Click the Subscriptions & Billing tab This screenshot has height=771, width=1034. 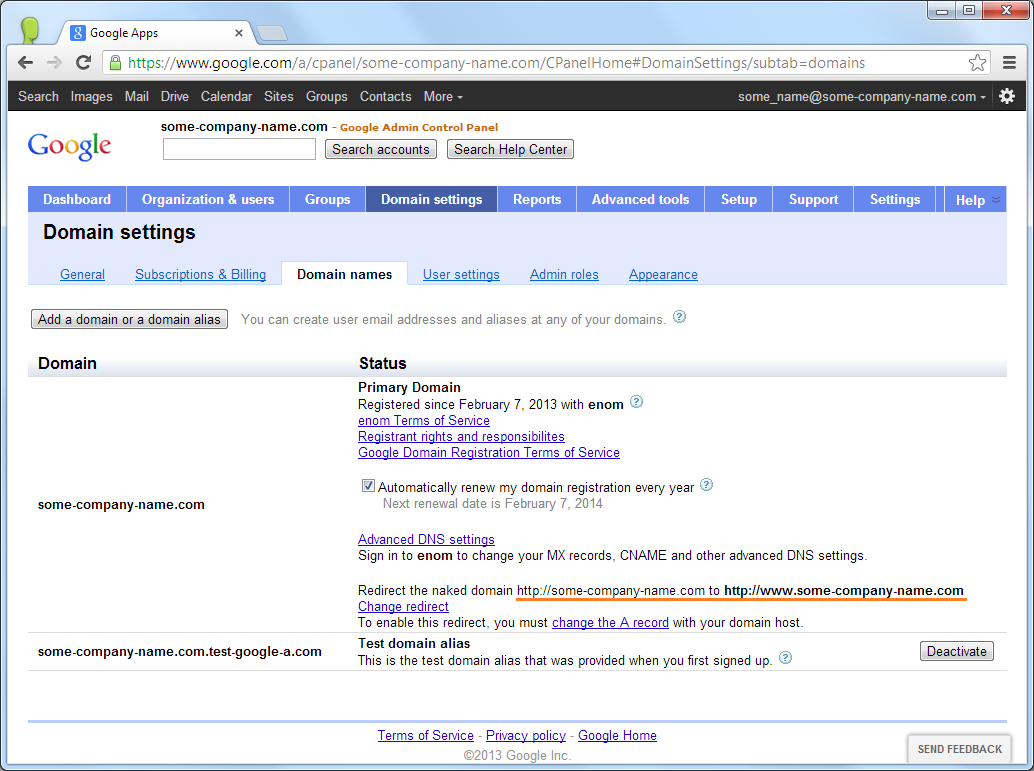click(x=200, y=273)
